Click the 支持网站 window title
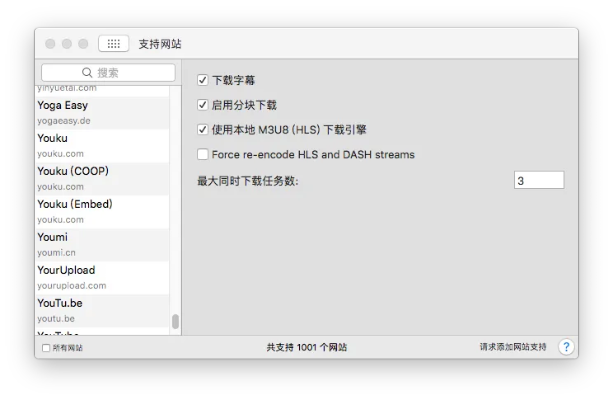Image resolution: width=613 pixels, height=400 pixels. tap(160, 44)
